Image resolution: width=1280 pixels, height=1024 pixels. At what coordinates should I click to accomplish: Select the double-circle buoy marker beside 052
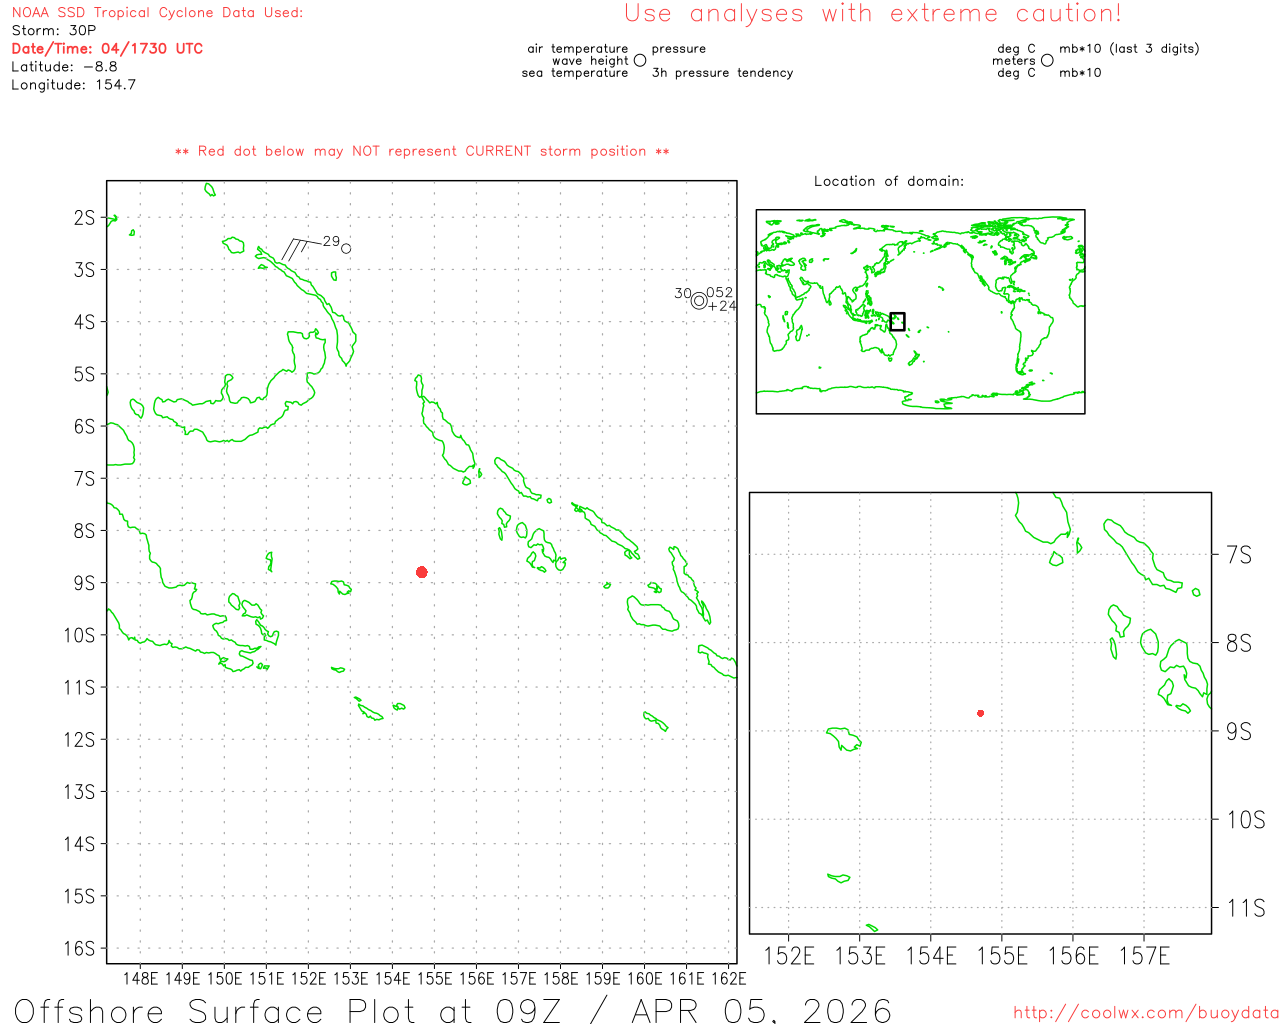click(699, 300)
